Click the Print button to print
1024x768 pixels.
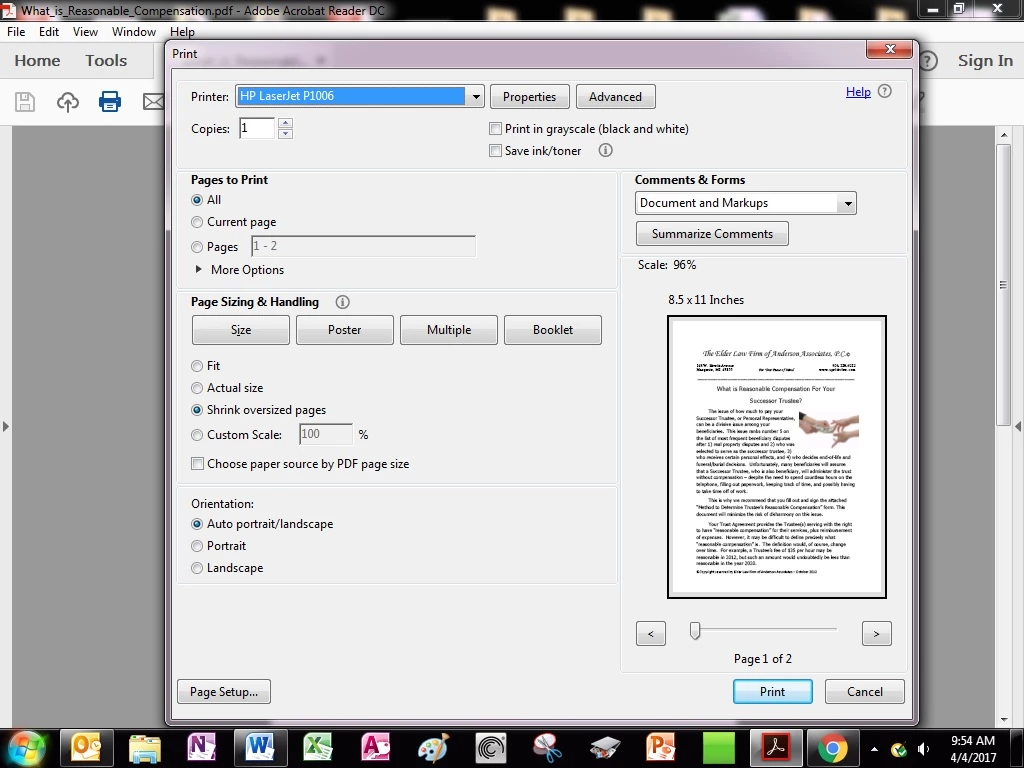[773, 692]
